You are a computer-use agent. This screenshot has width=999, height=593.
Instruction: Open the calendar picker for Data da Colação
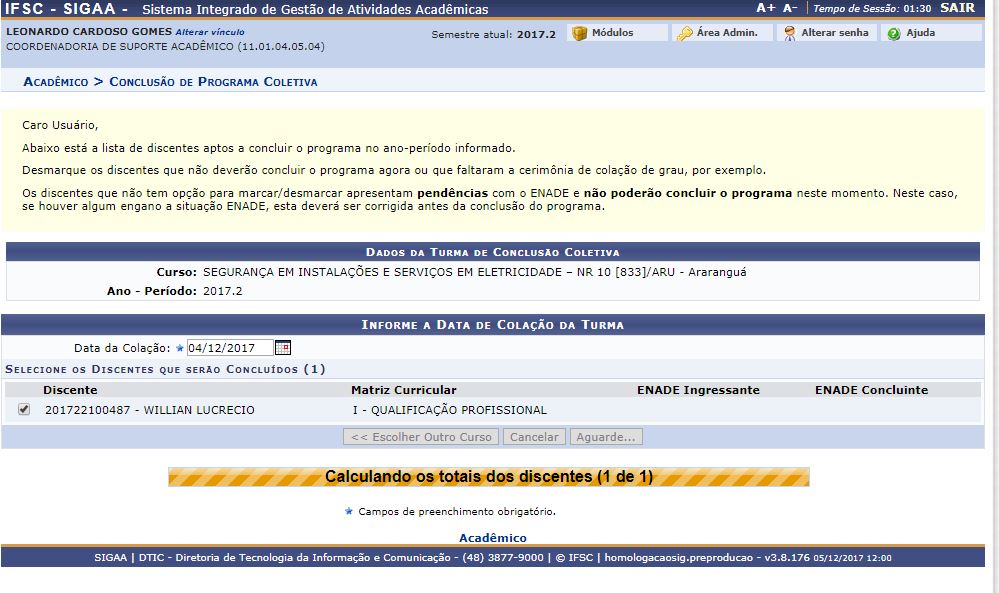pos(281,347)
